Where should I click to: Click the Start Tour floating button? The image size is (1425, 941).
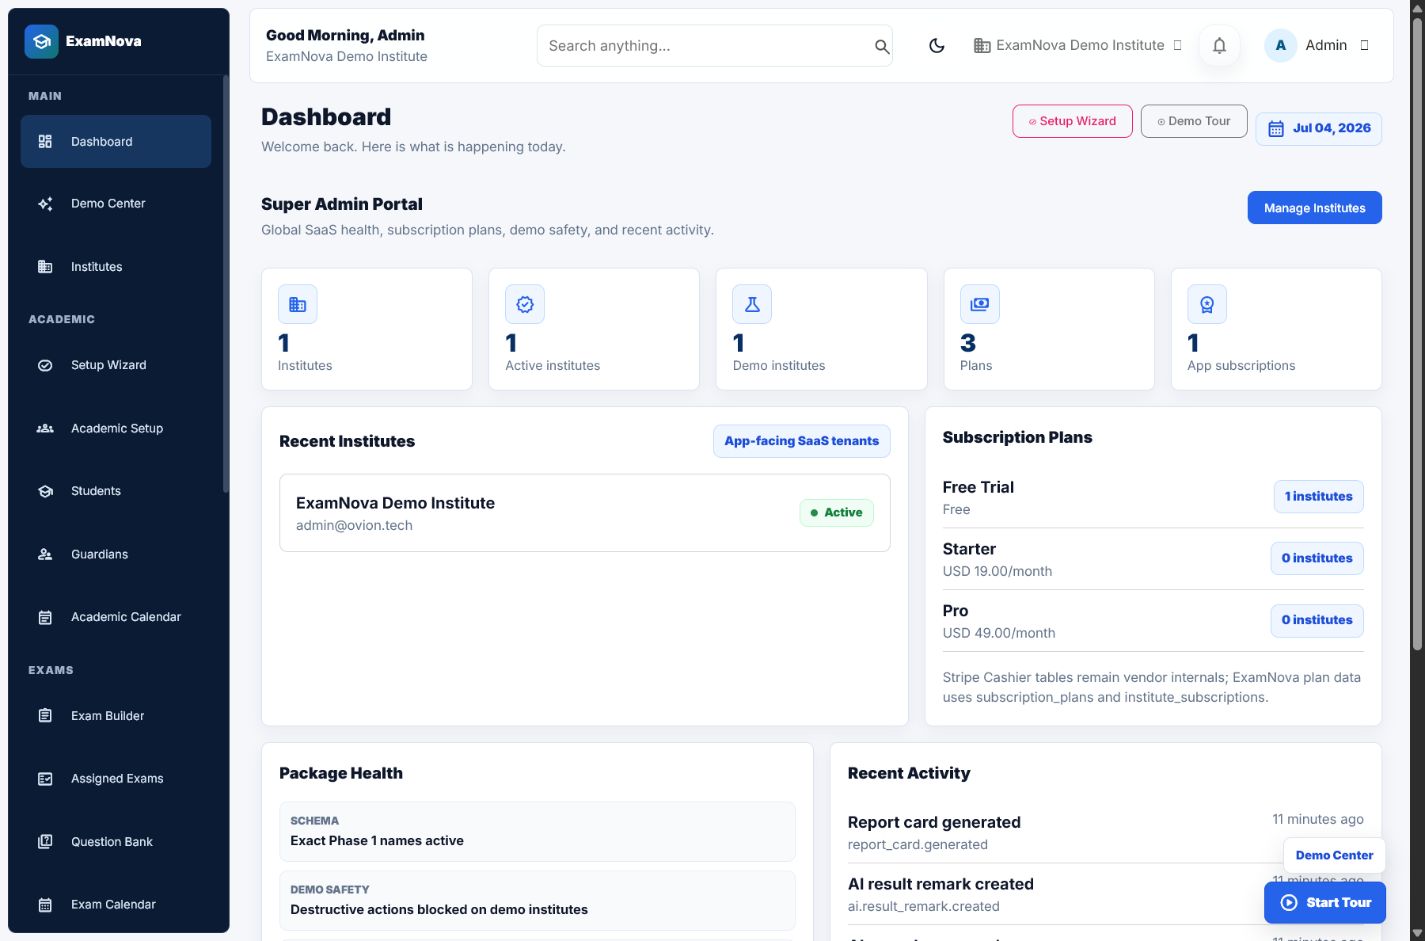1325,902
